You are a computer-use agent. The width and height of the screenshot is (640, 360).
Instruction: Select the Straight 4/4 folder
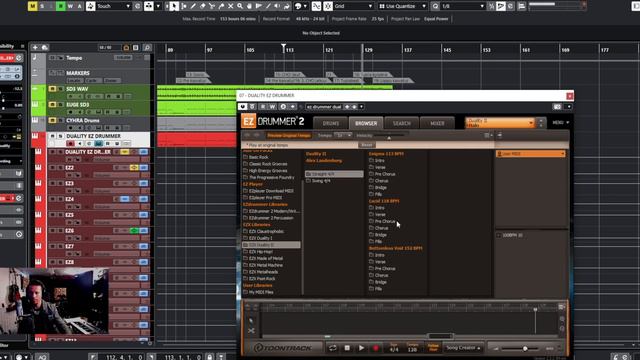pyautogui.click(x=334, y=174)
